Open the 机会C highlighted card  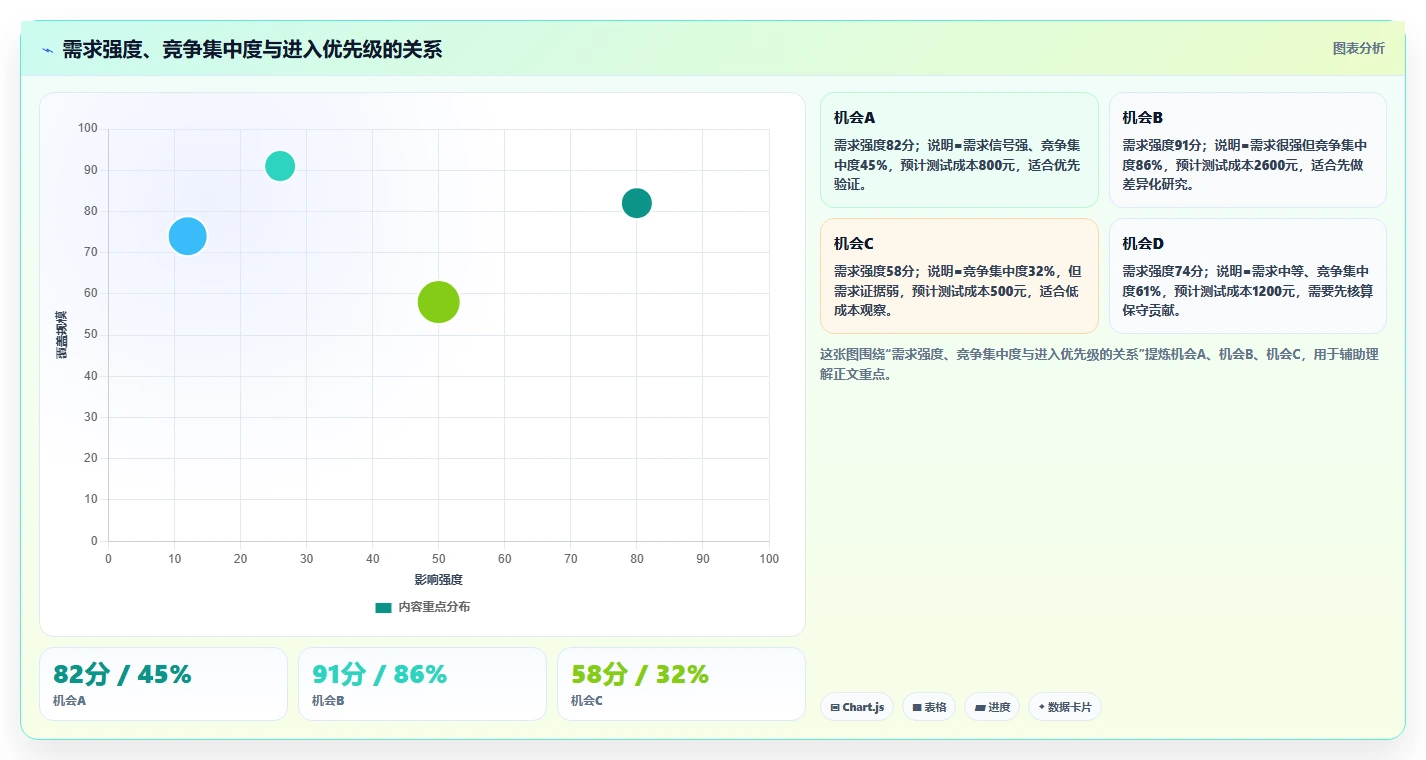pos(959,276)
